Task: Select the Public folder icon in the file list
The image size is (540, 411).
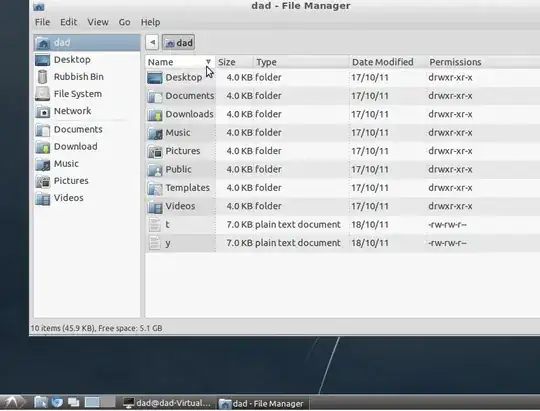Action: pos(155,170)
